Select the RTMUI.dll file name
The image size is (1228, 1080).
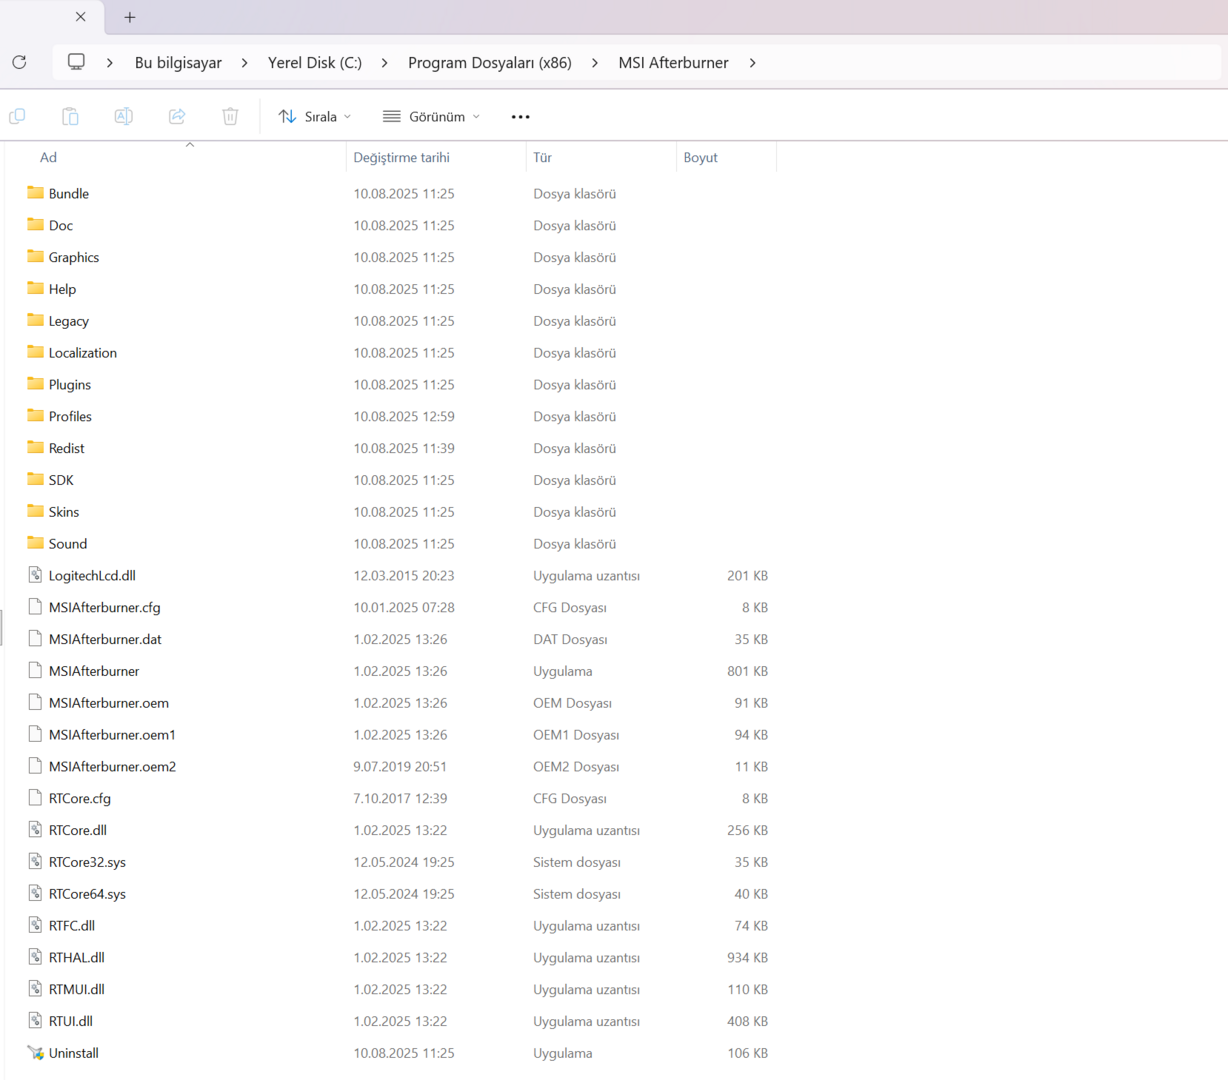point(77,989)
